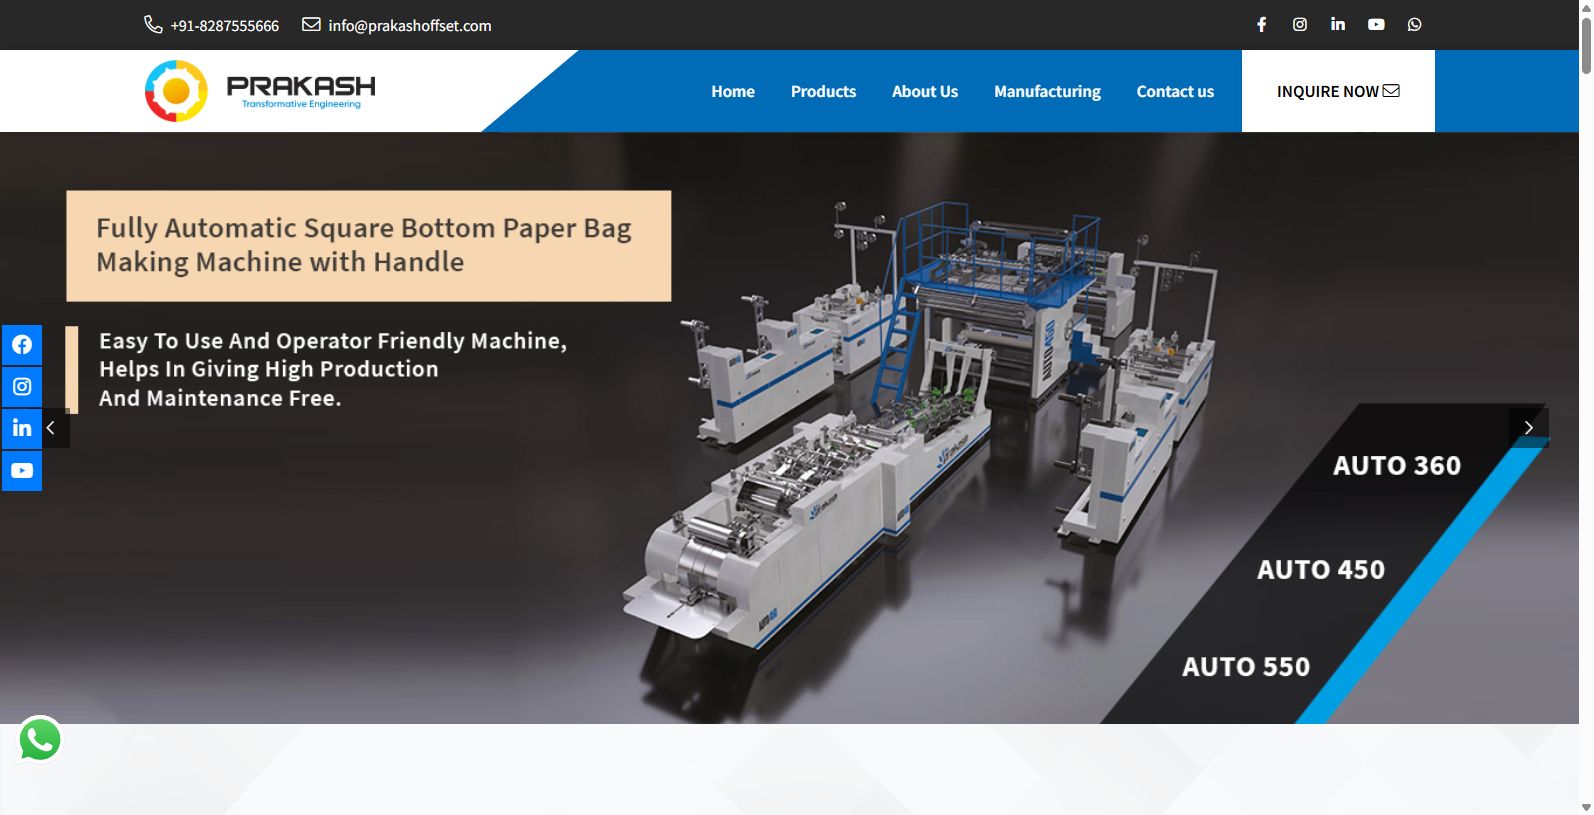Click Instagram button in left side panel

pos(22,386)
